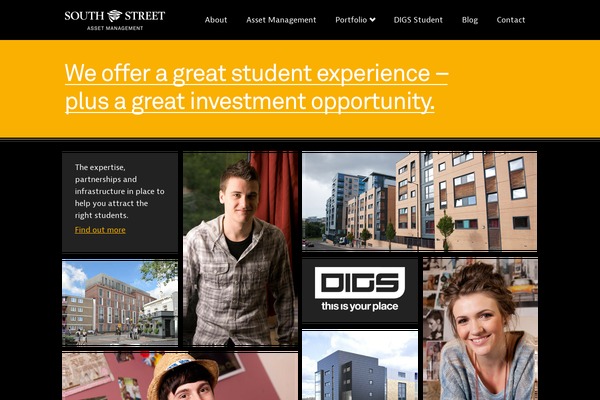The height and width of the screenshot is (400, 600).
Task: Select the large beige apartment building photo
Action: click(x=419, y=201)
